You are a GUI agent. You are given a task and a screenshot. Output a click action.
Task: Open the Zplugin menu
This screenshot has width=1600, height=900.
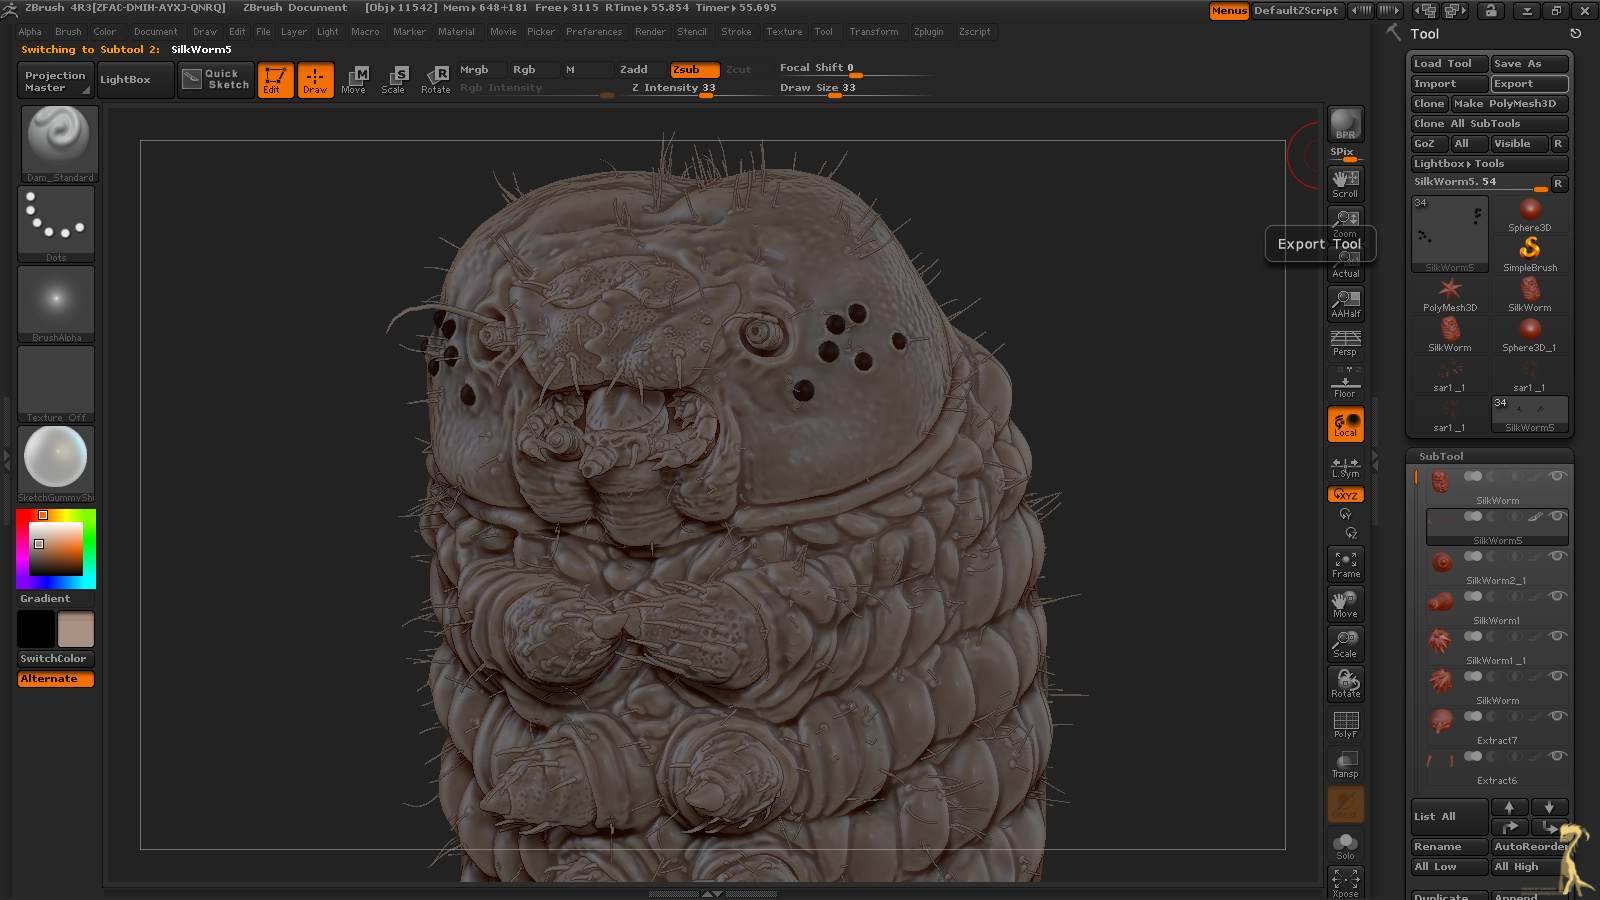point(928,32)
